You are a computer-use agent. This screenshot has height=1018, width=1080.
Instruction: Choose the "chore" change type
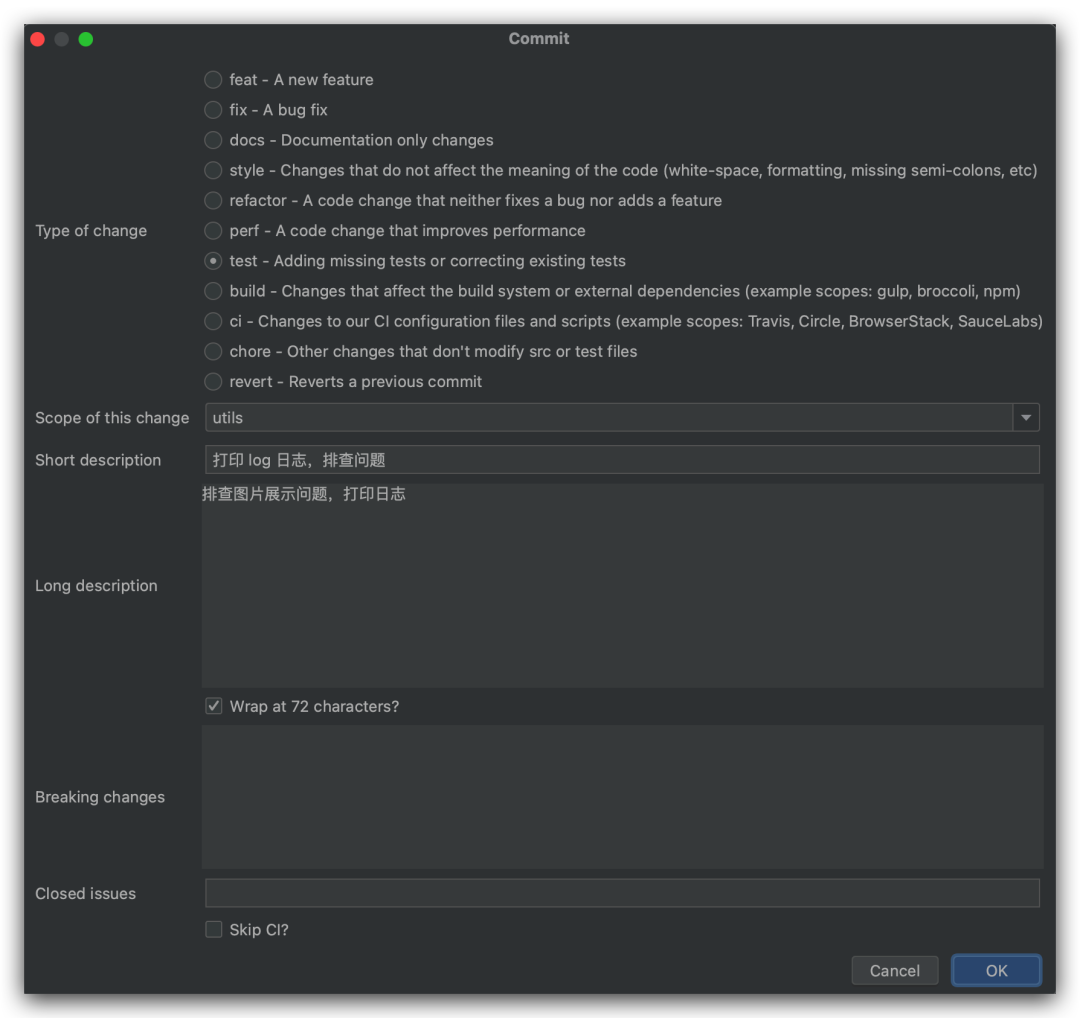click(213, 351)
